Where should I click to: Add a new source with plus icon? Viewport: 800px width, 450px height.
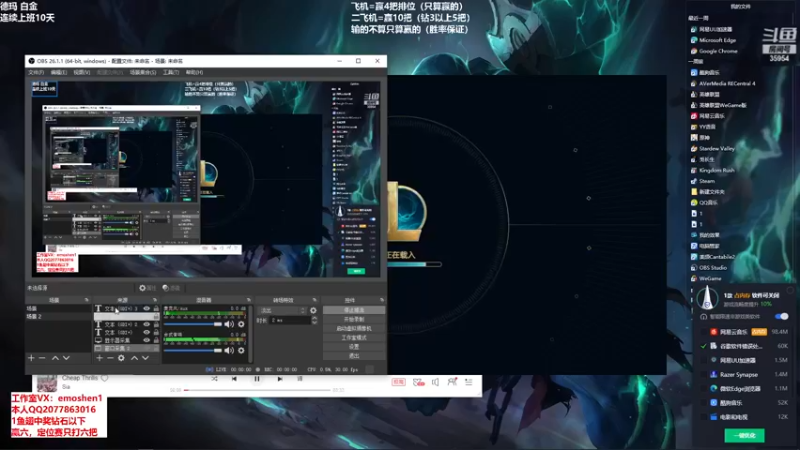click(x=99, y=358)
